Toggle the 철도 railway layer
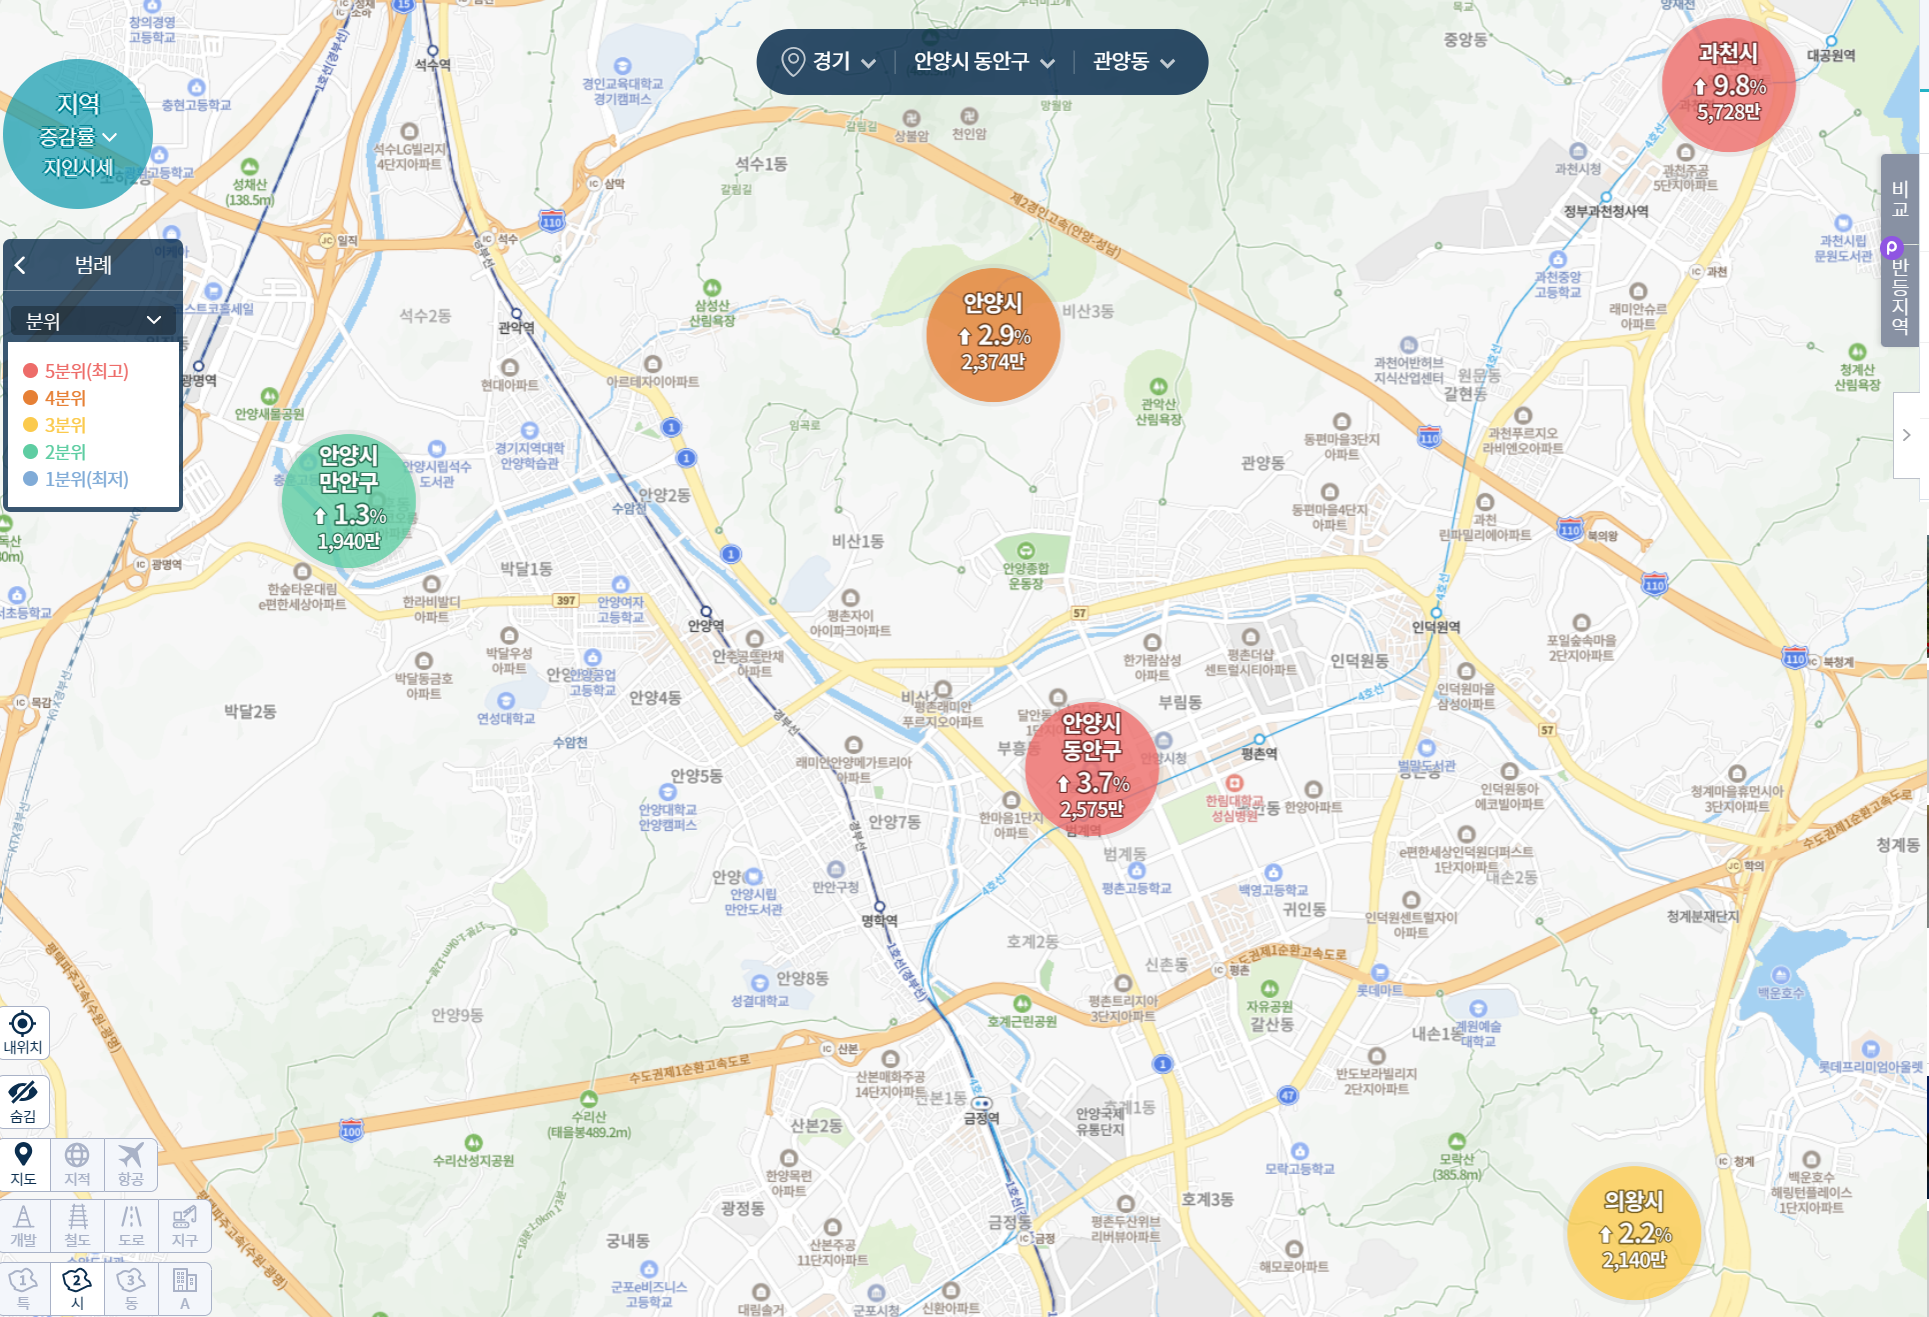Viewport: 1929px width, 1317px height. click(x=77, y=1225)
